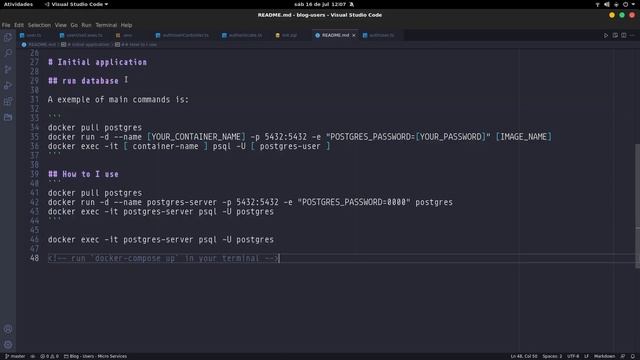Open the system menu dropdown arrow
Screen dimensions: 640x360
click(x=633, y=4)
